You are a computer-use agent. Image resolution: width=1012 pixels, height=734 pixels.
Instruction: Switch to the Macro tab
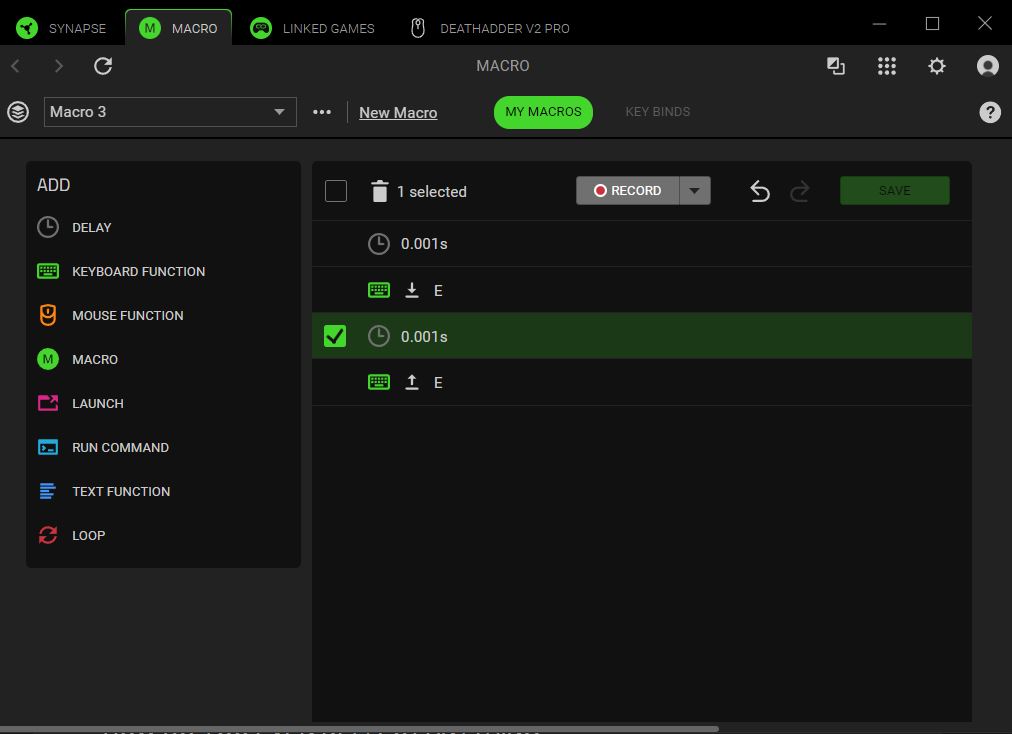tap(179, 28)
